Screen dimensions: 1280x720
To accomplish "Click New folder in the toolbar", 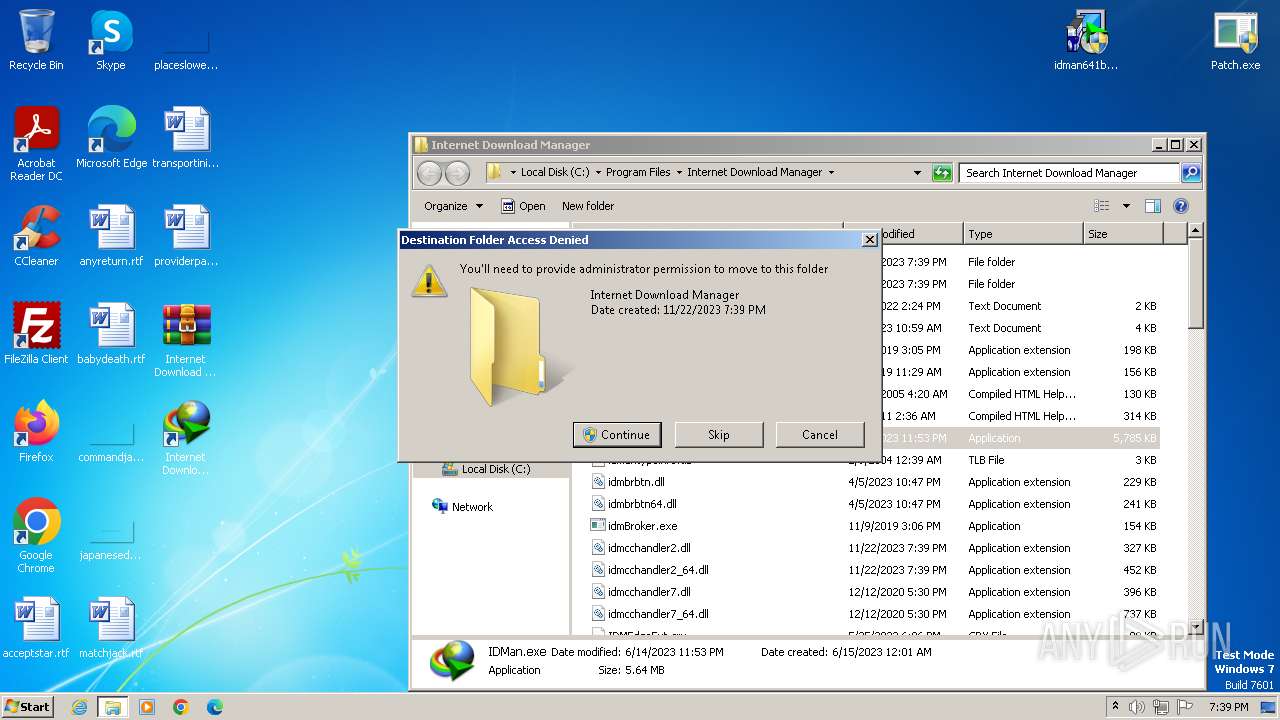I will (588, 206).
